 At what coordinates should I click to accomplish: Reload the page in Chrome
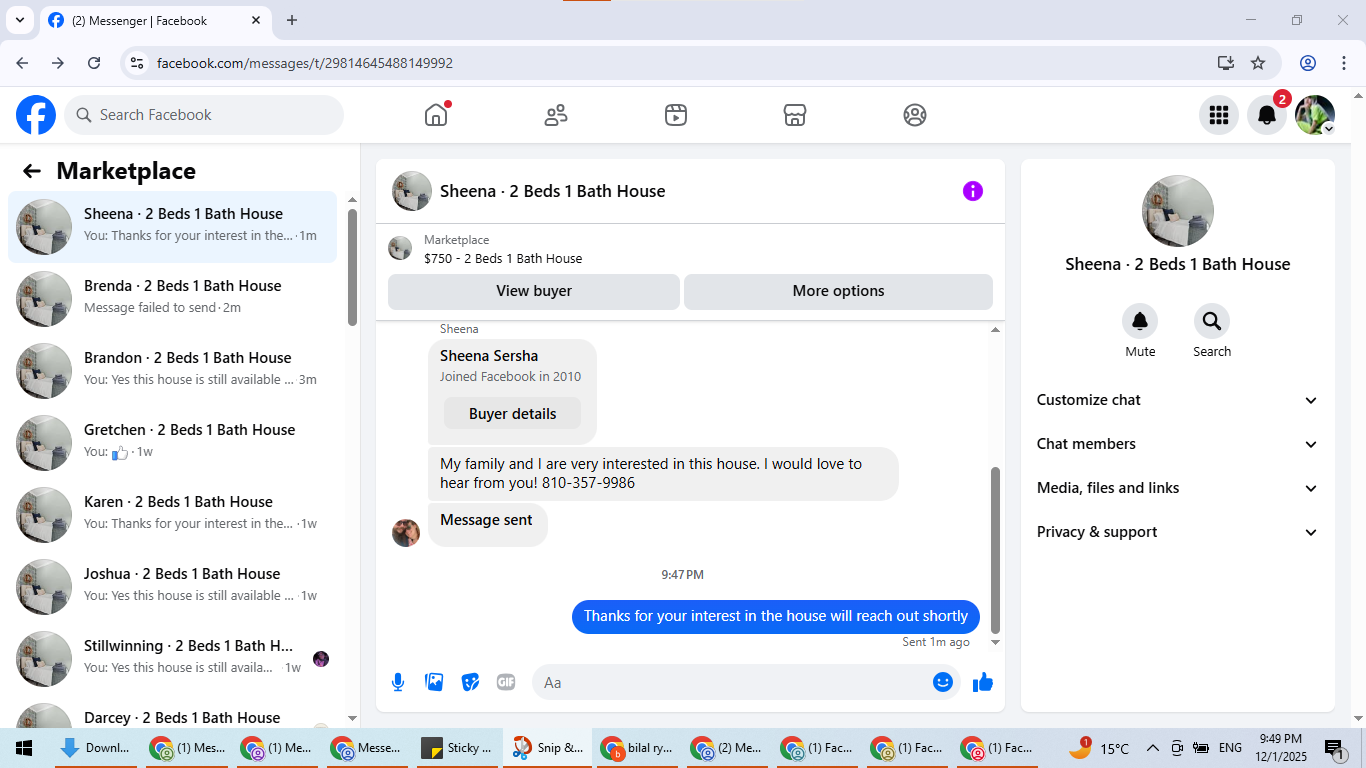[x=94, y=63]
